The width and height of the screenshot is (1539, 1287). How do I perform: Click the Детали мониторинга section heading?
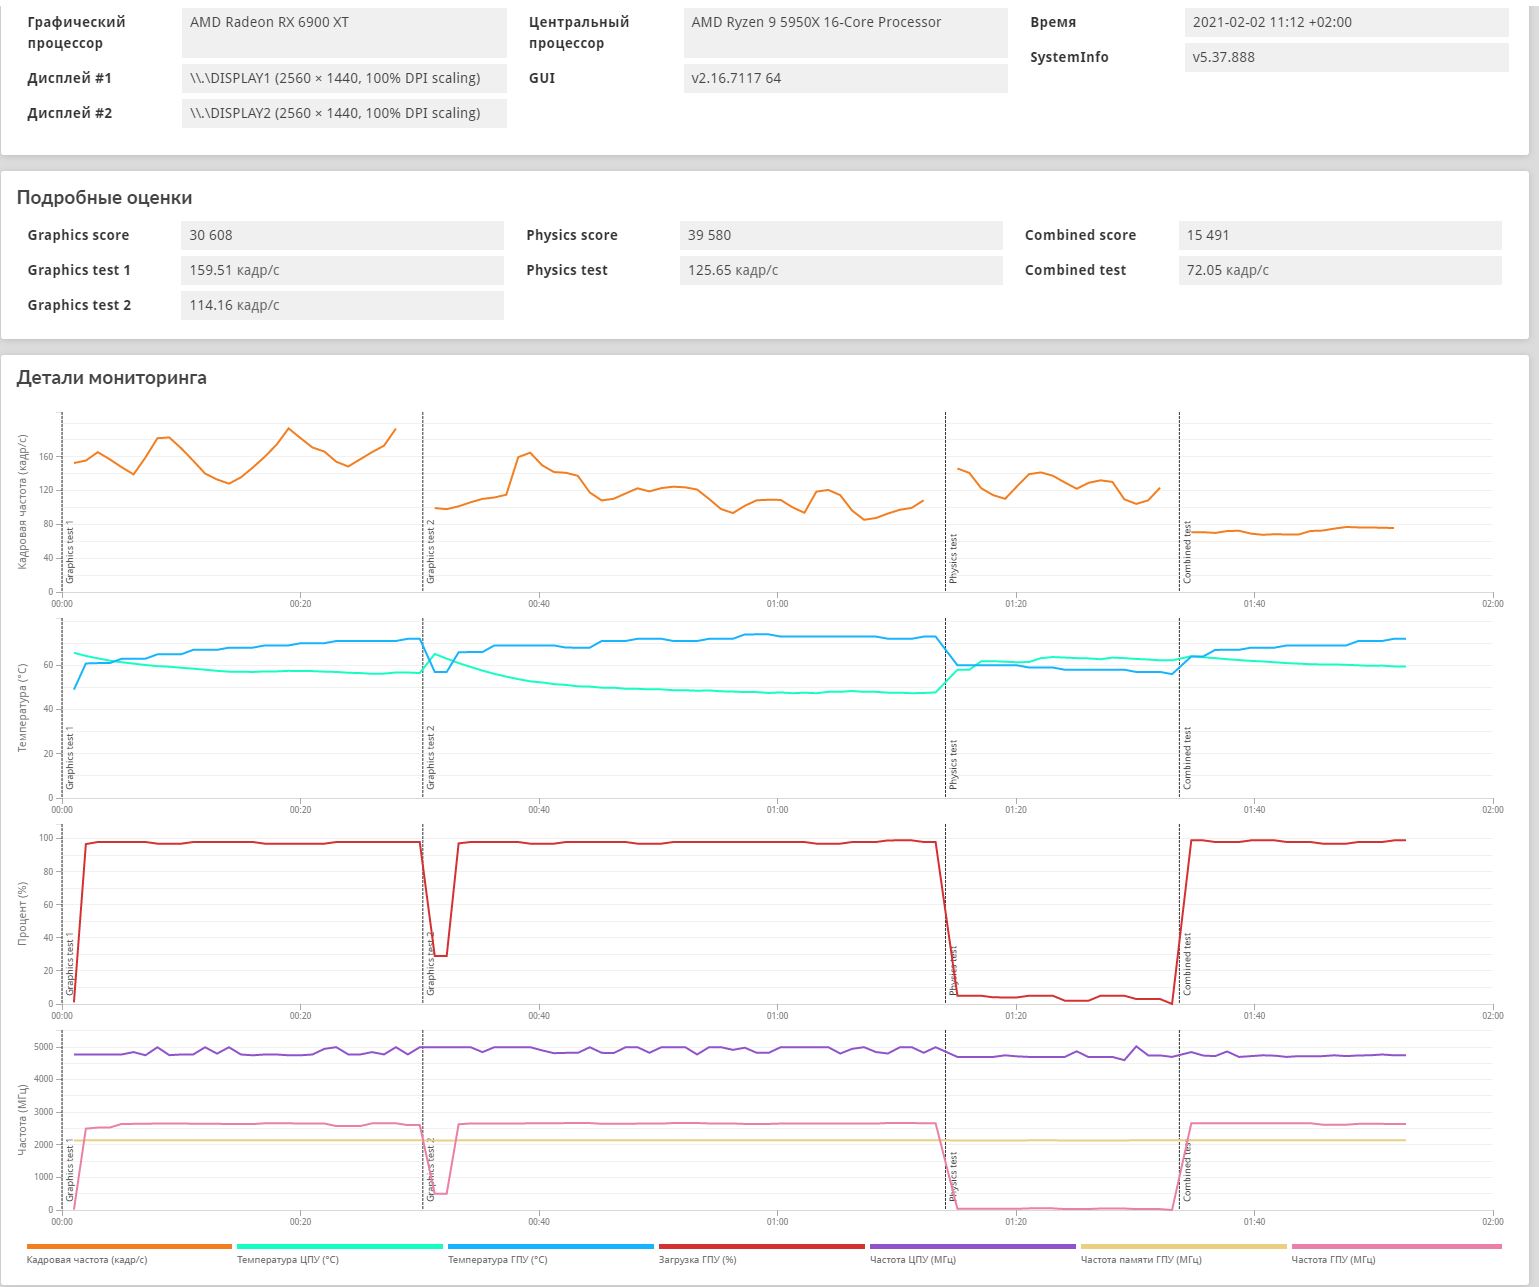tap(112, 378)
